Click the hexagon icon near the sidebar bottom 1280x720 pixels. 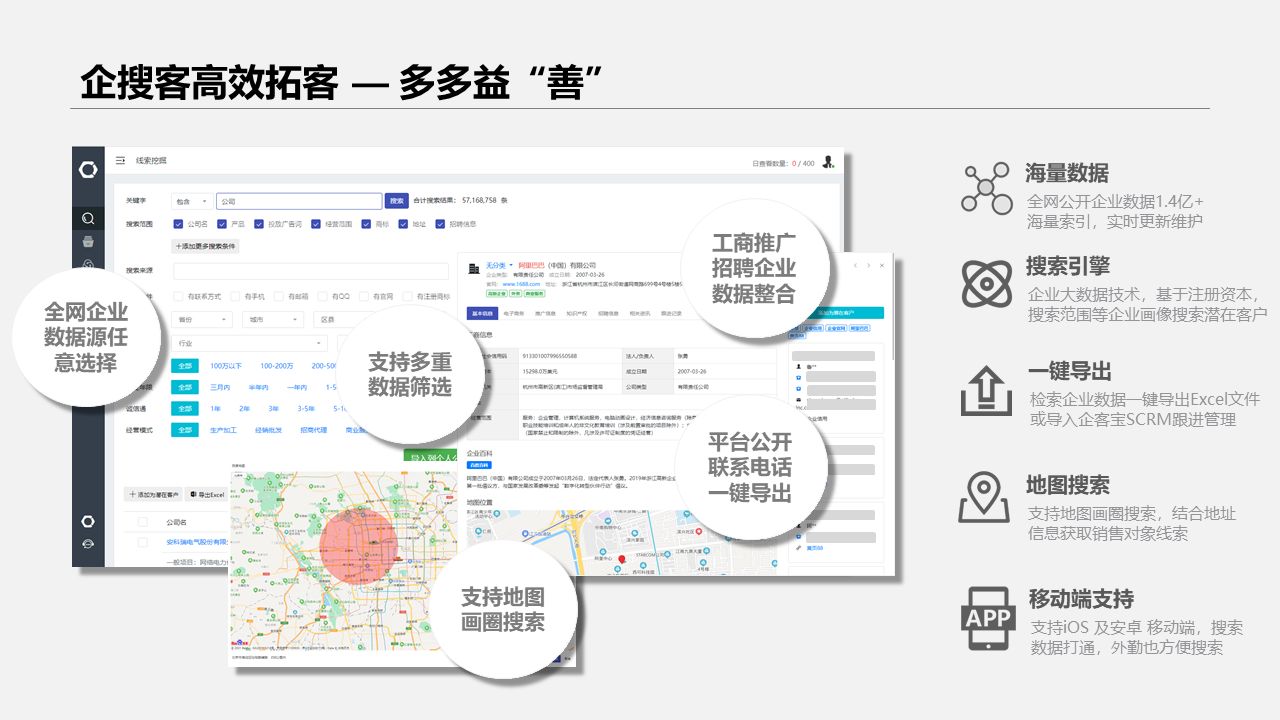[88, 522]
